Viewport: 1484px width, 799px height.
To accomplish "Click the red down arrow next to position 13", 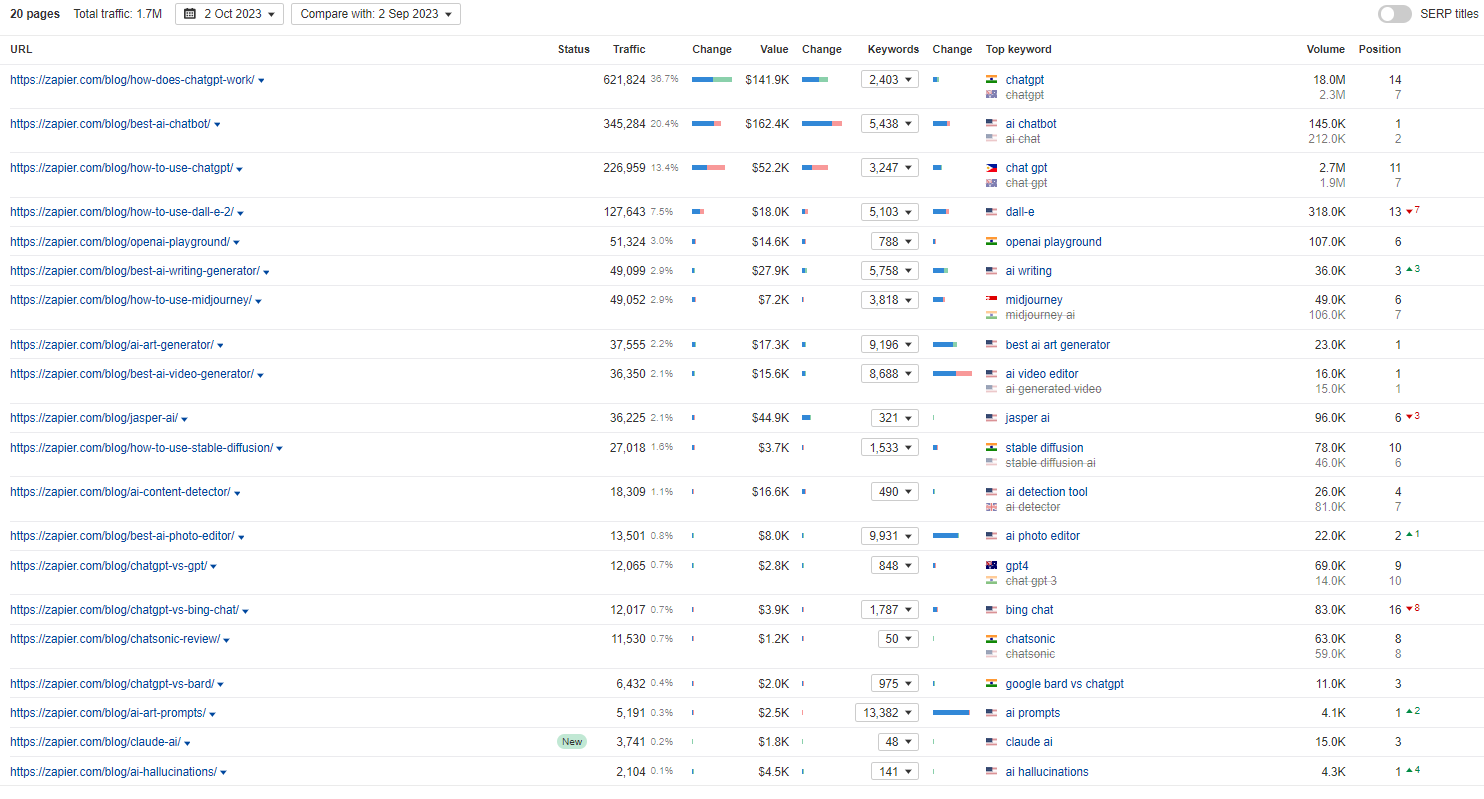I will pos(1409,211).
